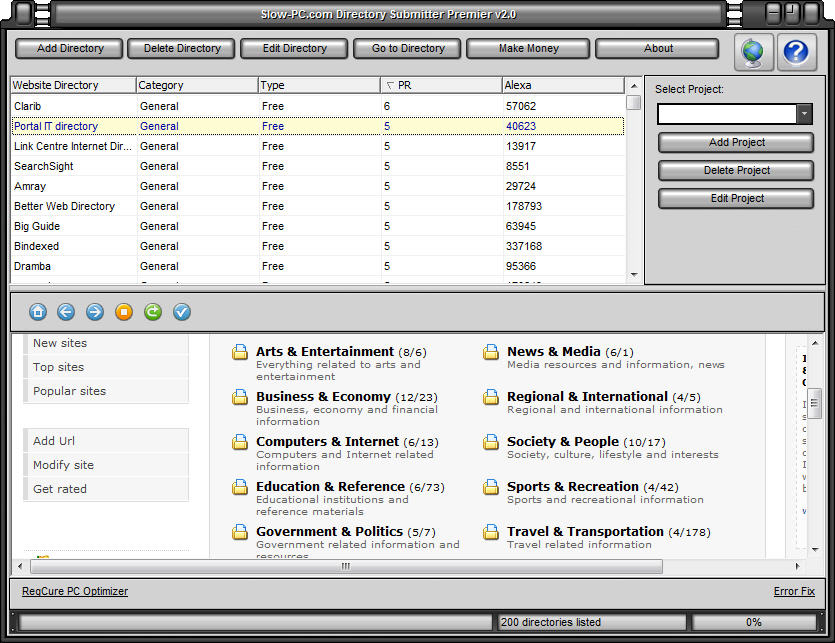This screenshot has width=835, height=643.
Task: Click the browser horizontal scrollbar thumb
Action: (x=346, y=566)
